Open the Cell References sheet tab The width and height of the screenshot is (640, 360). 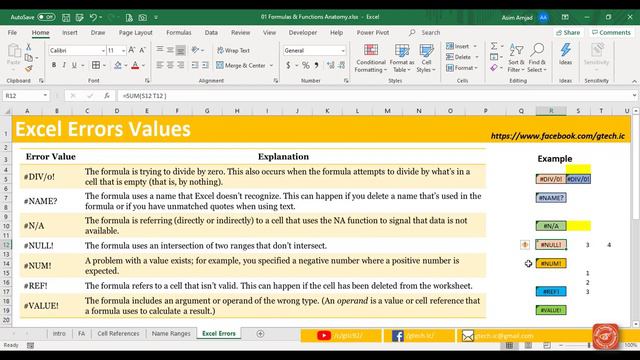(118, 333)
